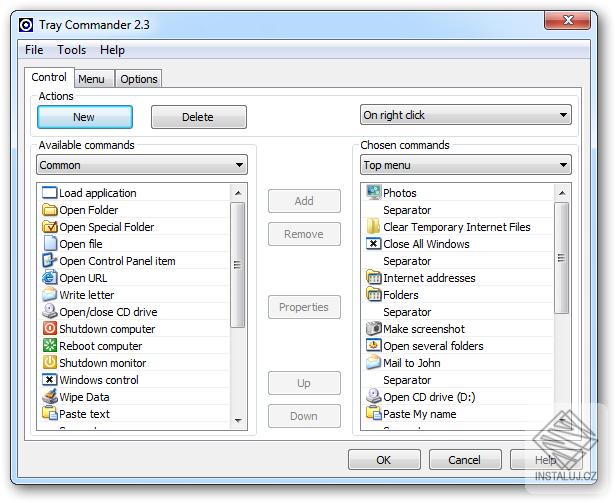Click the Write letter envelope icon
Image resolution: width=616 pixels, height=503 pixels.
pos(50,294)
